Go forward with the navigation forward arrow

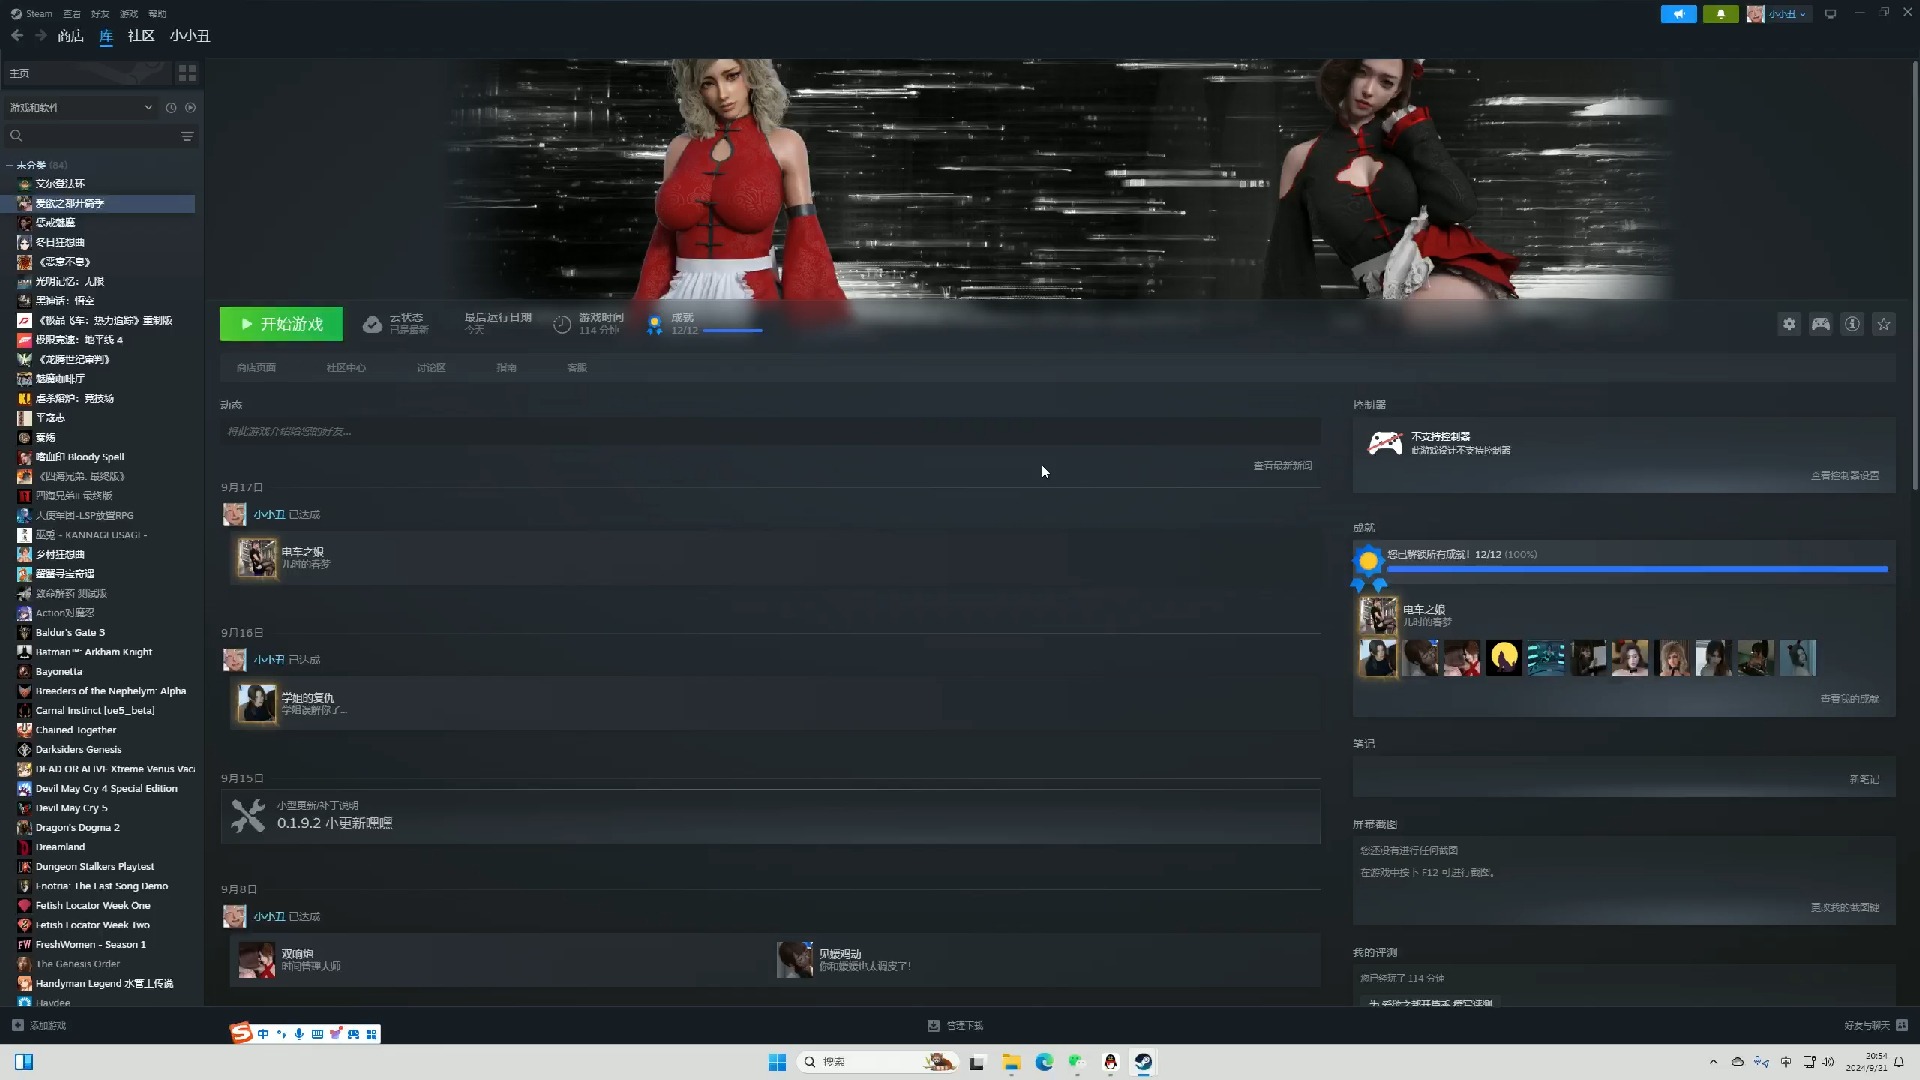(40, 35)
